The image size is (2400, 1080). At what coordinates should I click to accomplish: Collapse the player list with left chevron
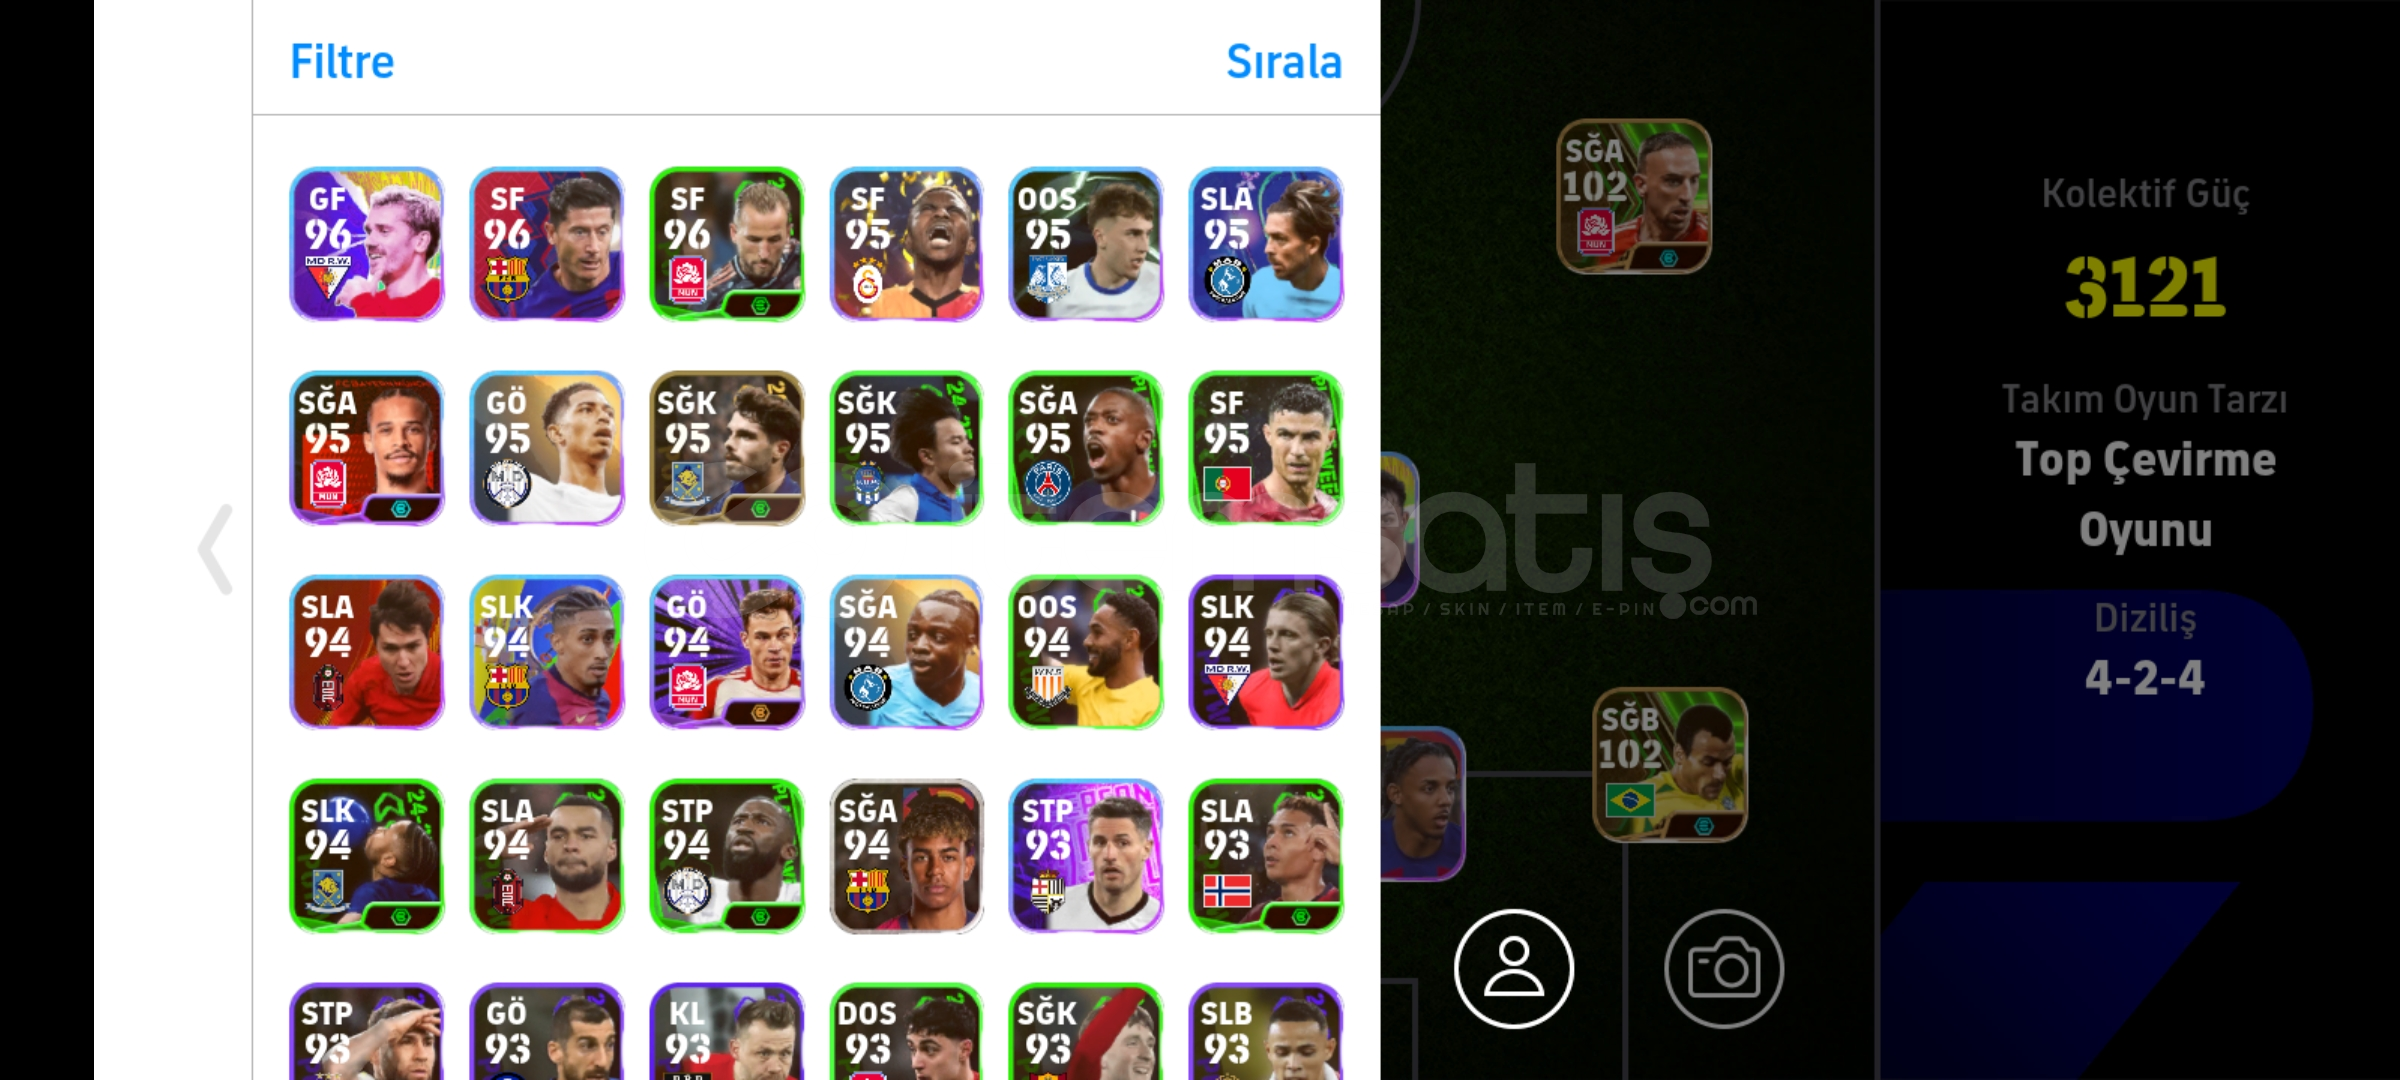coord(216,549)
